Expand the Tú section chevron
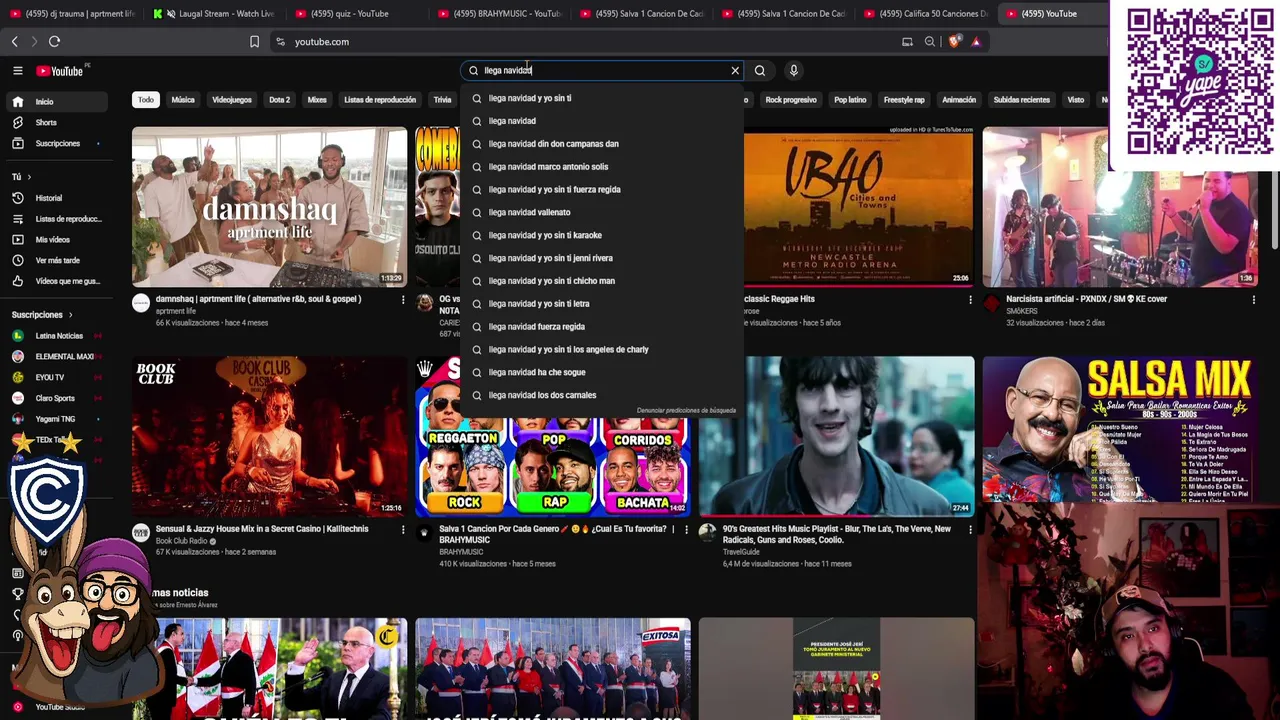Image resolution: width=1280 pixels, height=720 pixels. click(x=29, y=177)
